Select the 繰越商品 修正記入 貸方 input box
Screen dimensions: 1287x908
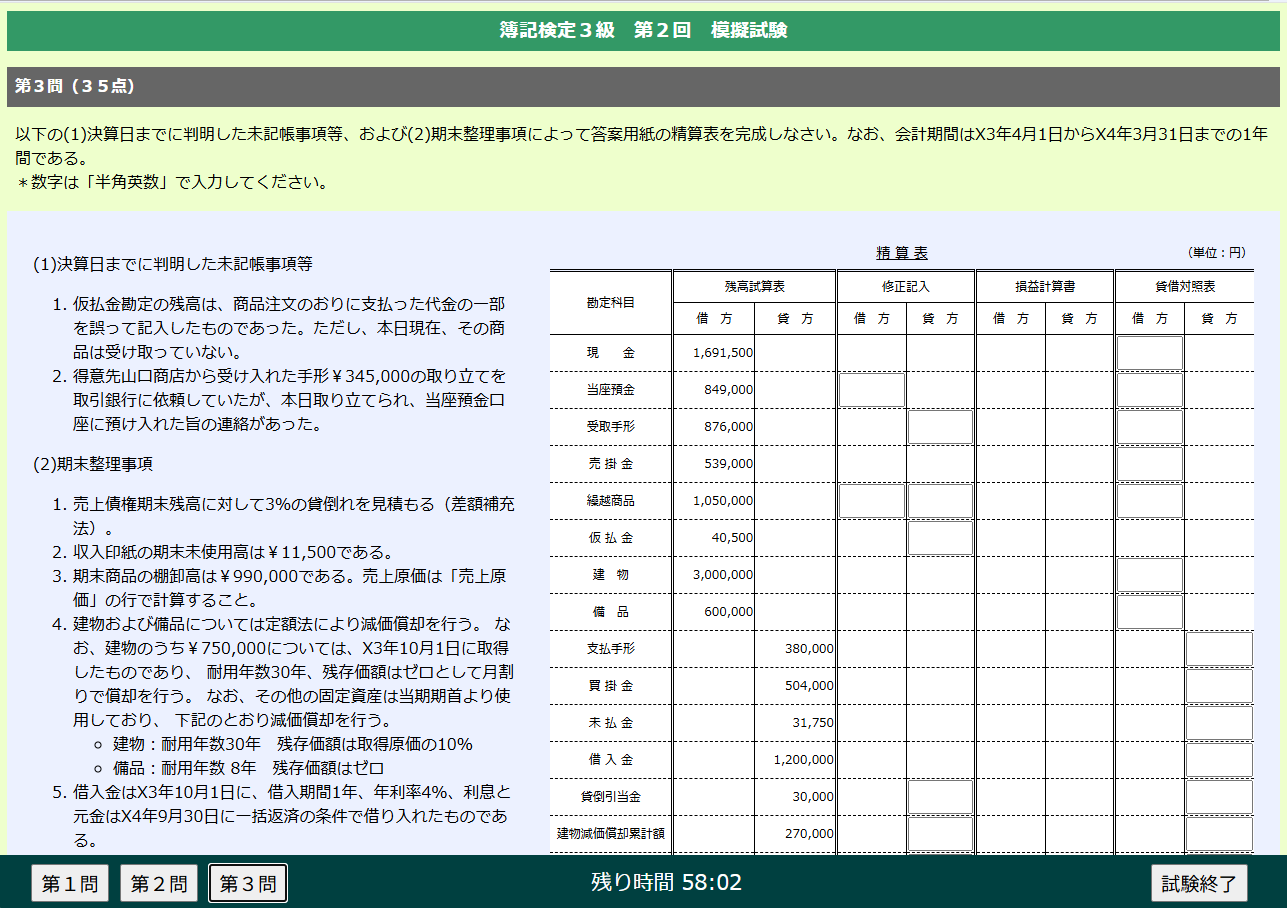click(940, 500)
